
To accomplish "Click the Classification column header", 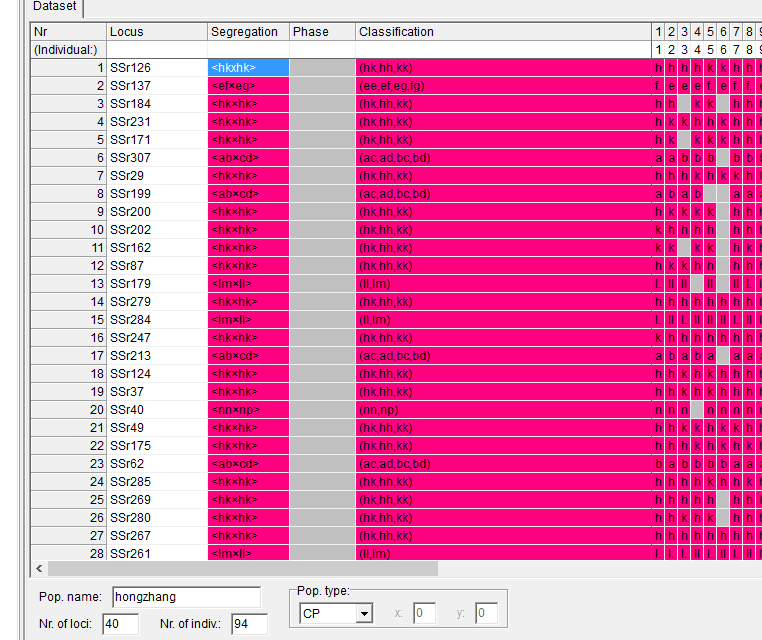I will point(503,32).
